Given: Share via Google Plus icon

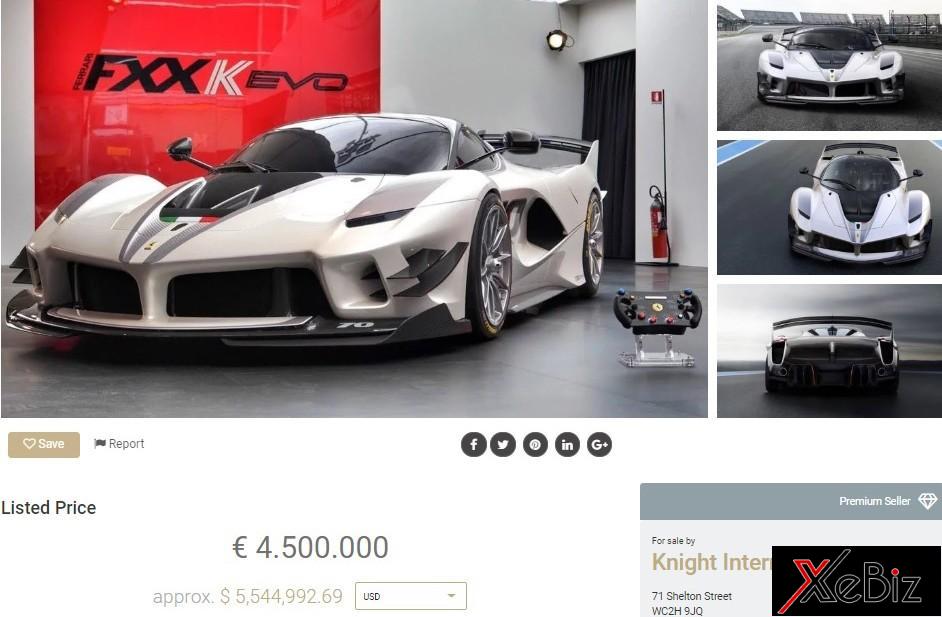Looking at the screenshot, I should (x=600, y=445).
